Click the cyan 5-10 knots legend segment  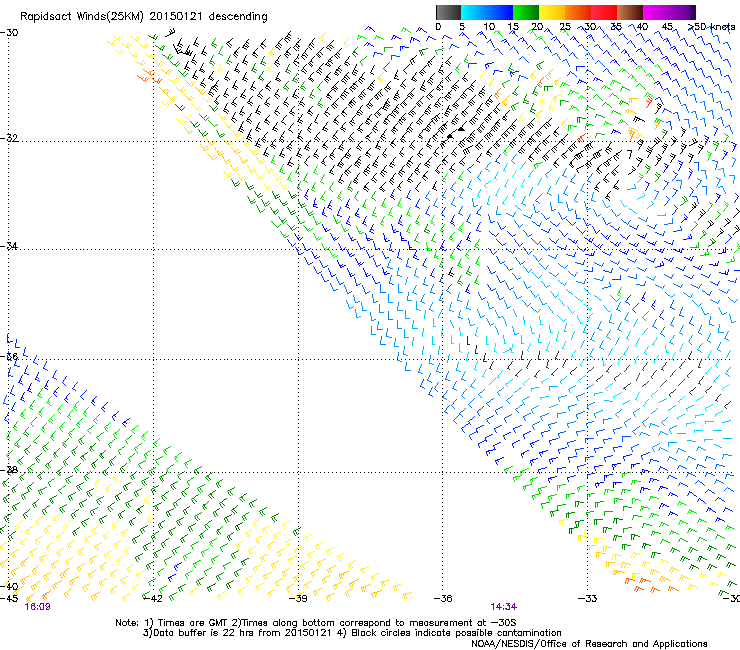coord(474,12)
